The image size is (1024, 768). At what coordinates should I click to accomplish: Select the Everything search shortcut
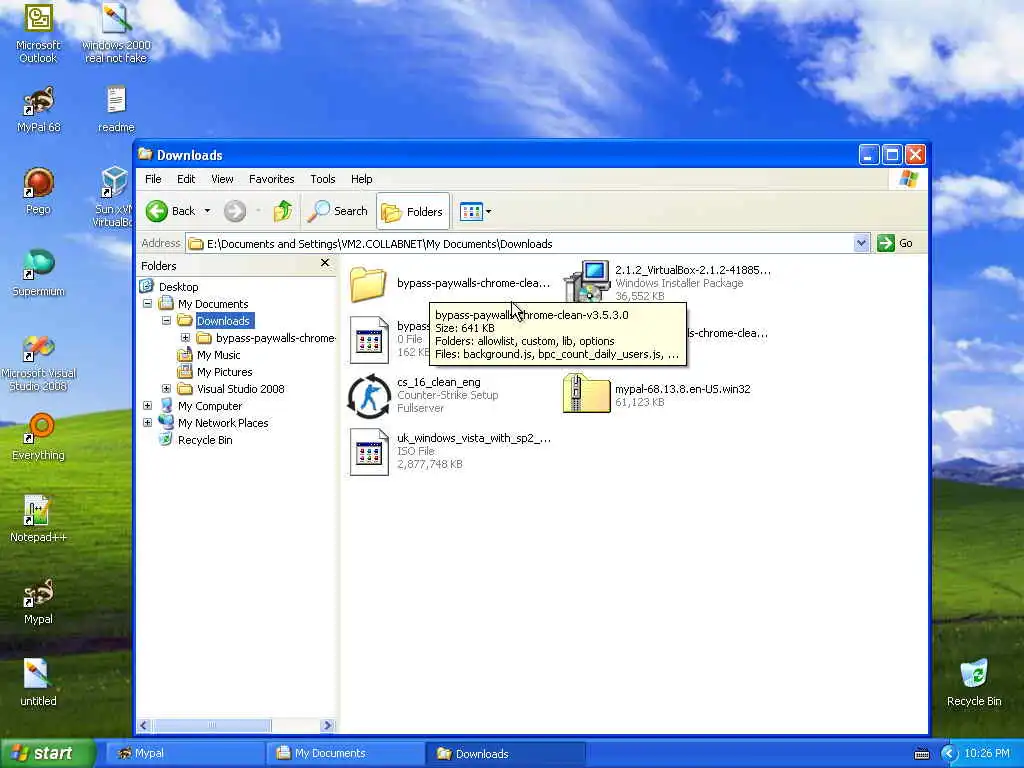38,437
